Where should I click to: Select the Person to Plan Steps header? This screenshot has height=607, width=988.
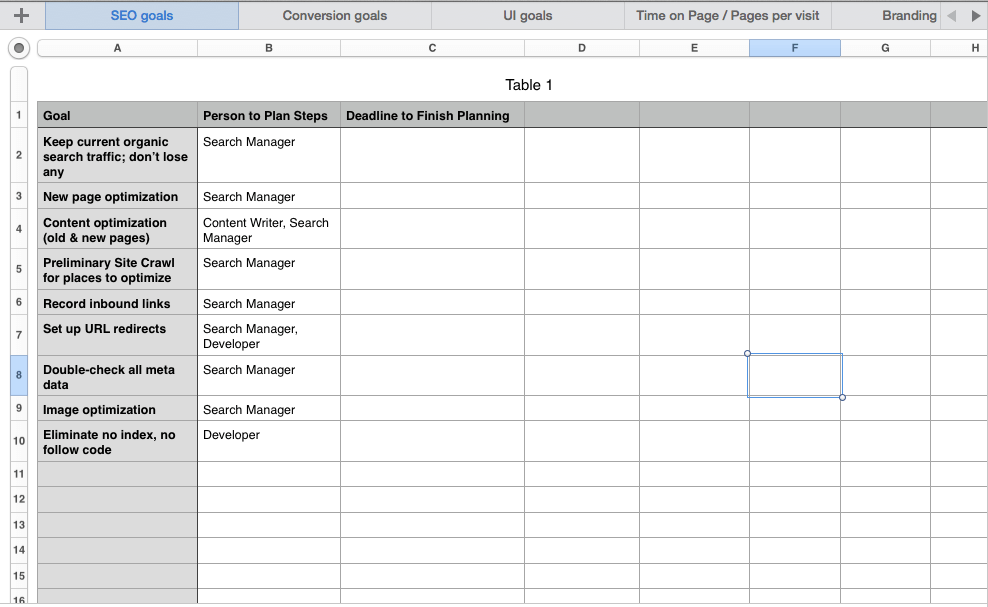269,115
